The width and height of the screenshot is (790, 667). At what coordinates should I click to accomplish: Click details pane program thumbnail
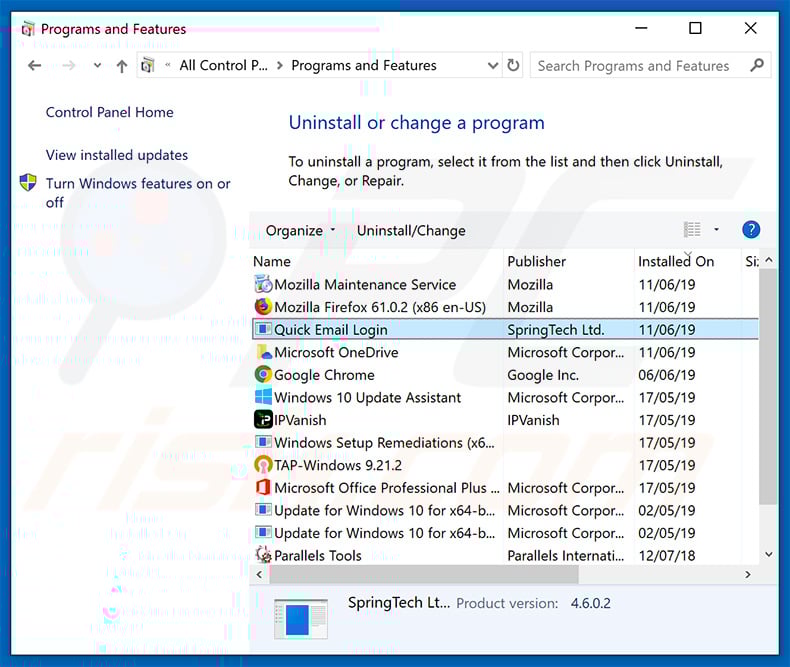(301, 619)
